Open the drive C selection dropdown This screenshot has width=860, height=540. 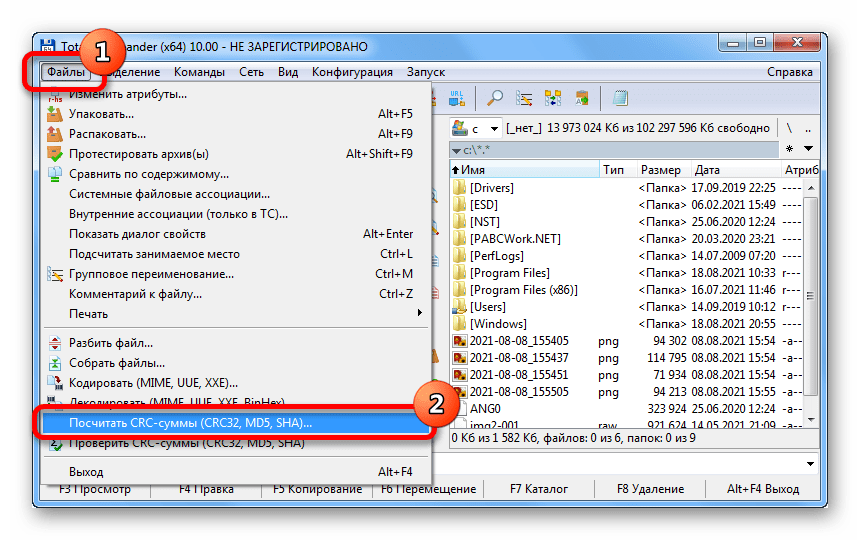pyautogui.click(x=476, y=128)
